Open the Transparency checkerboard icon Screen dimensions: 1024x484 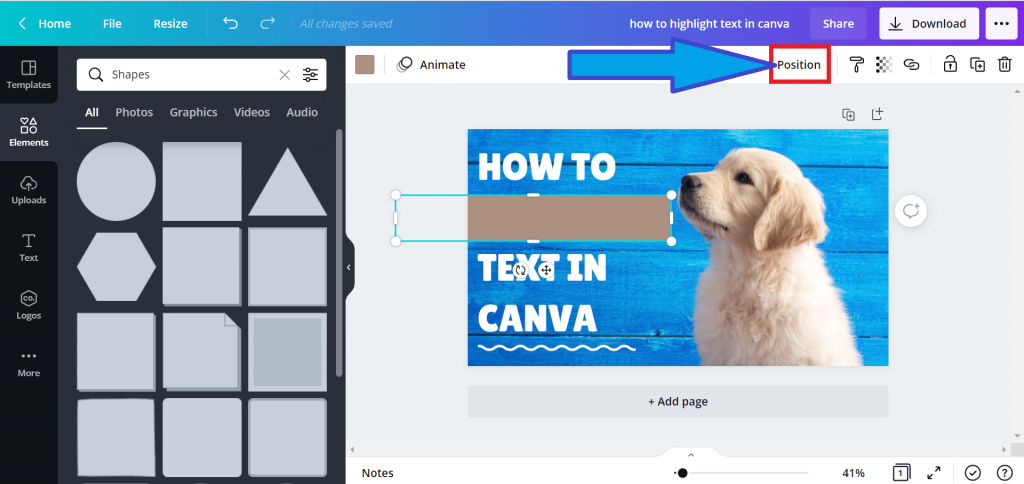coord(884,64)
